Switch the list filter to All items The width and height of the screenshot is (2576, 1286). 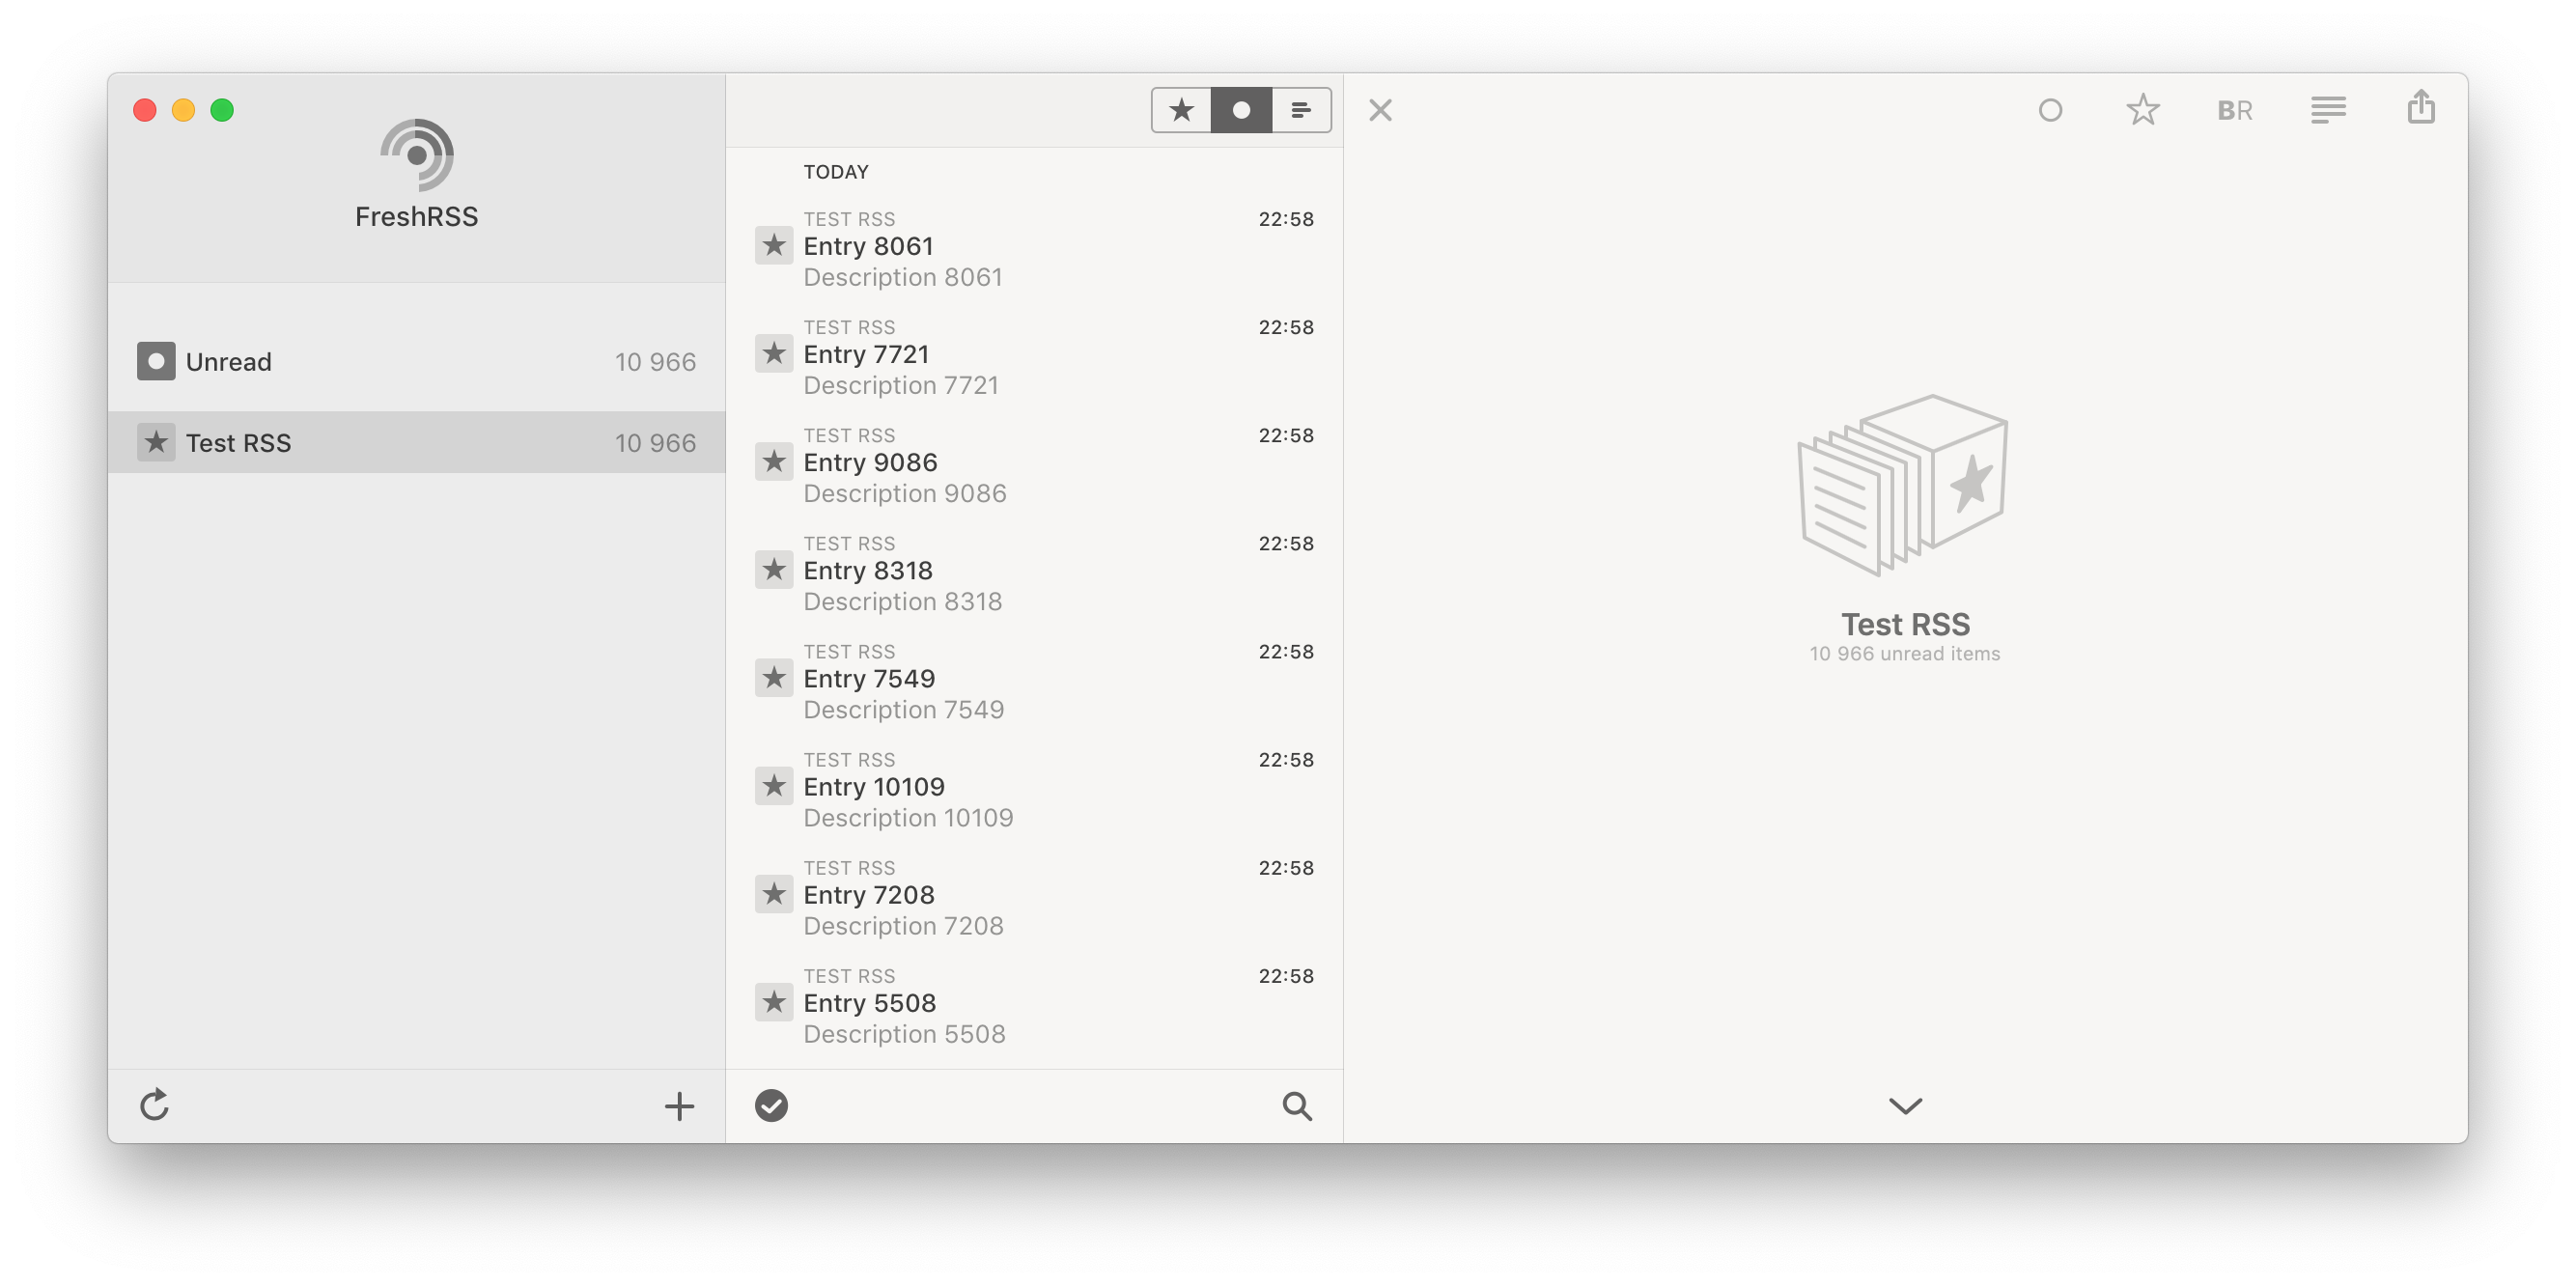[1301, 110]
